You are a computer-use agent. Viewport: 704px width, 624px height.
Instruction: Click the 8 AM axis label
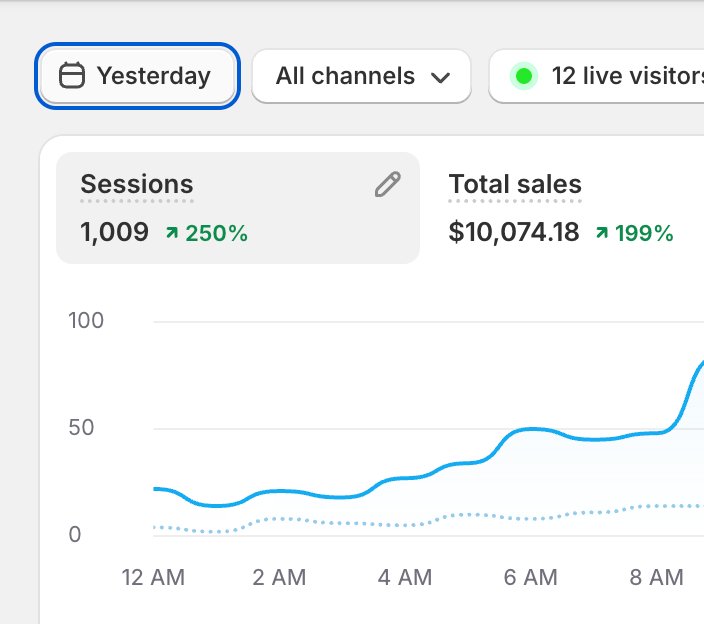pos(656,577)
